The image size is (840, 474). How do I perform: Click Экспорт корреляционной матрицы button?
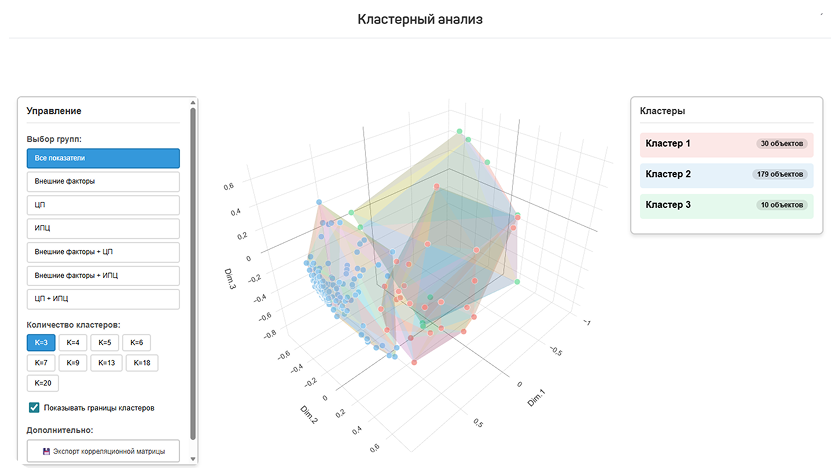[103, 451]
